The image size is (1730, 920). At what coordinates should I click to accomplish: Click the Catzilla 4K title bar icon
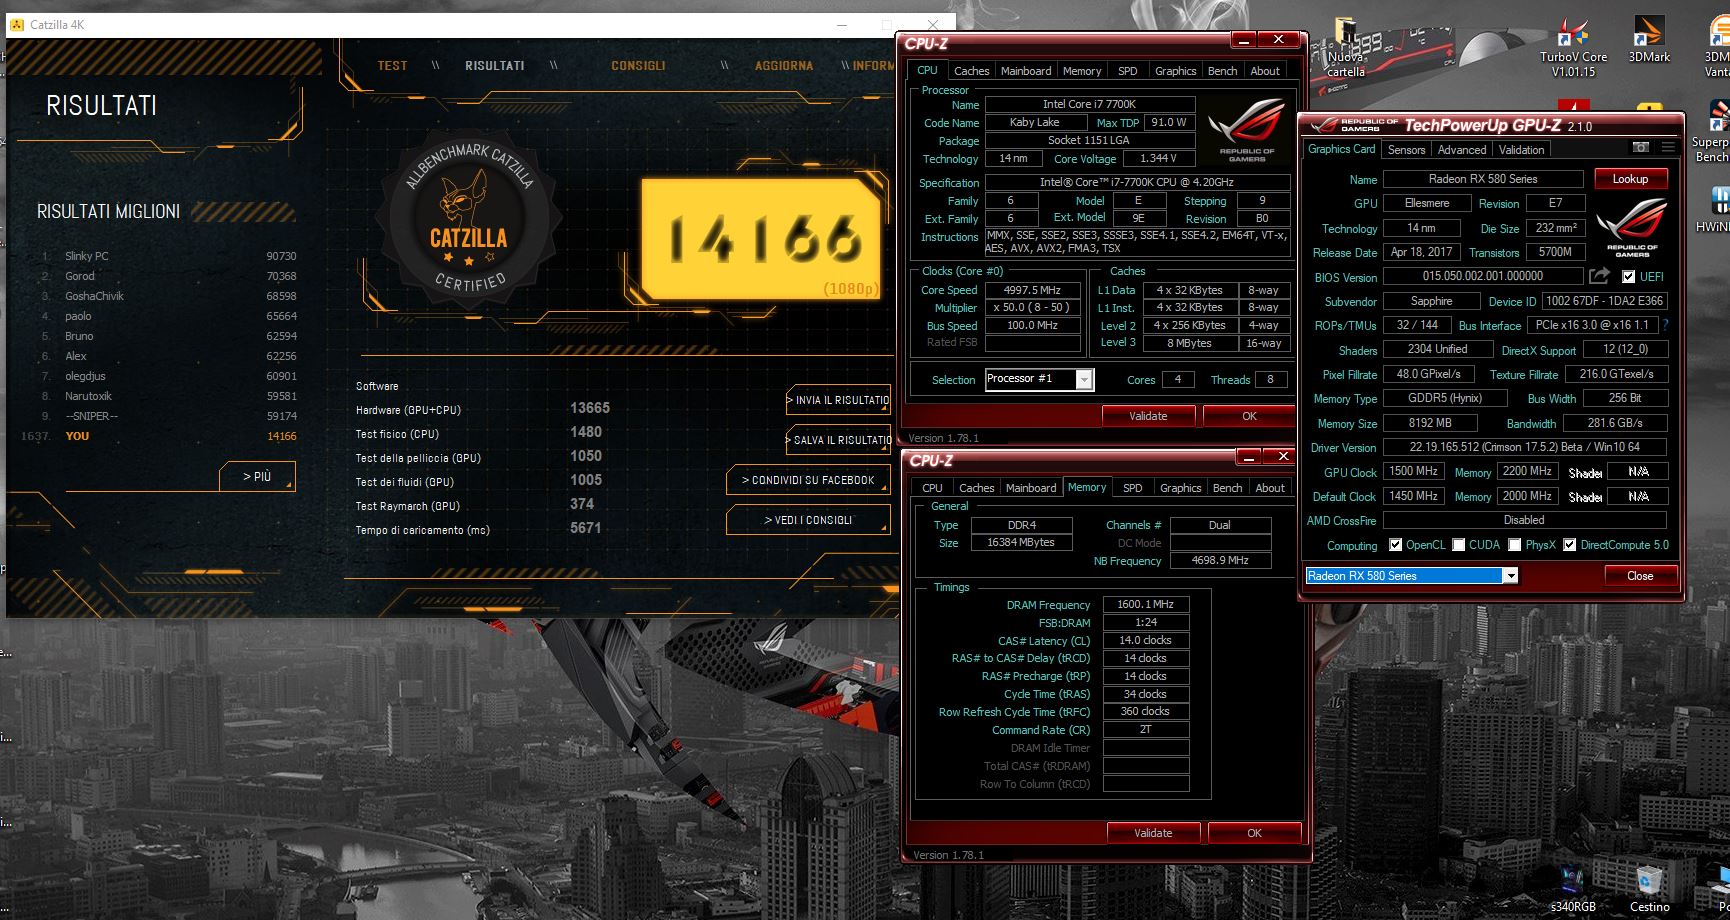tap(17, 25)
